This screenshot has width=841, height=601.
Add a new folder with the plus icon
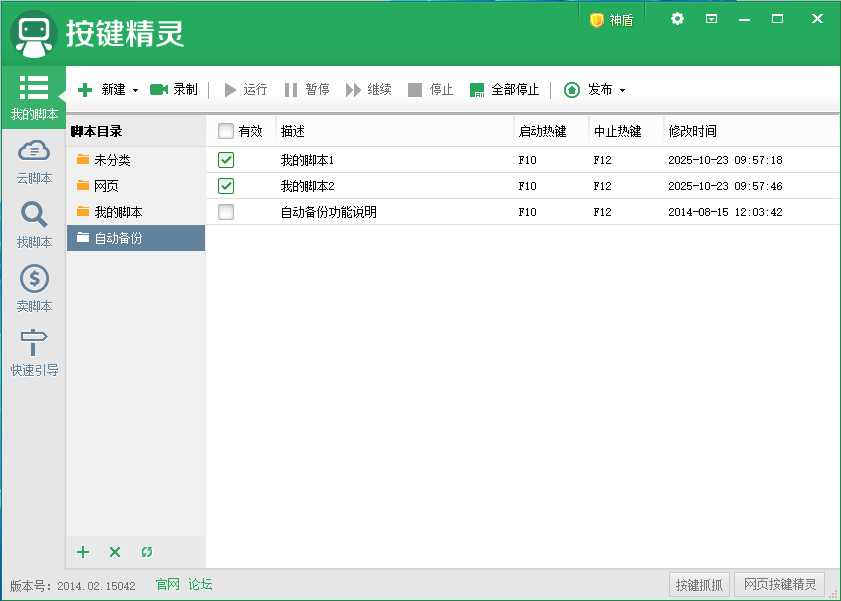[x=83, y=551]
